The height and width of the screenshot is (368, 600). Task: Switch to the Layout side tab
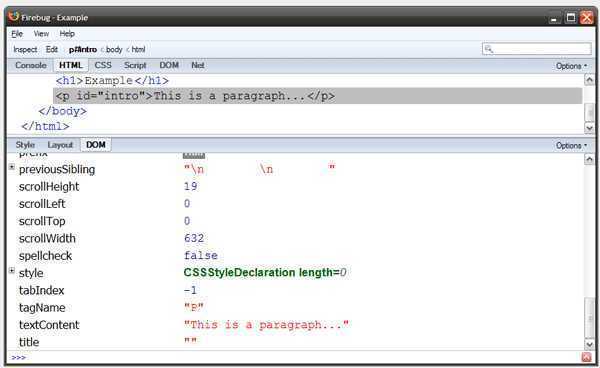pos(60,145)
